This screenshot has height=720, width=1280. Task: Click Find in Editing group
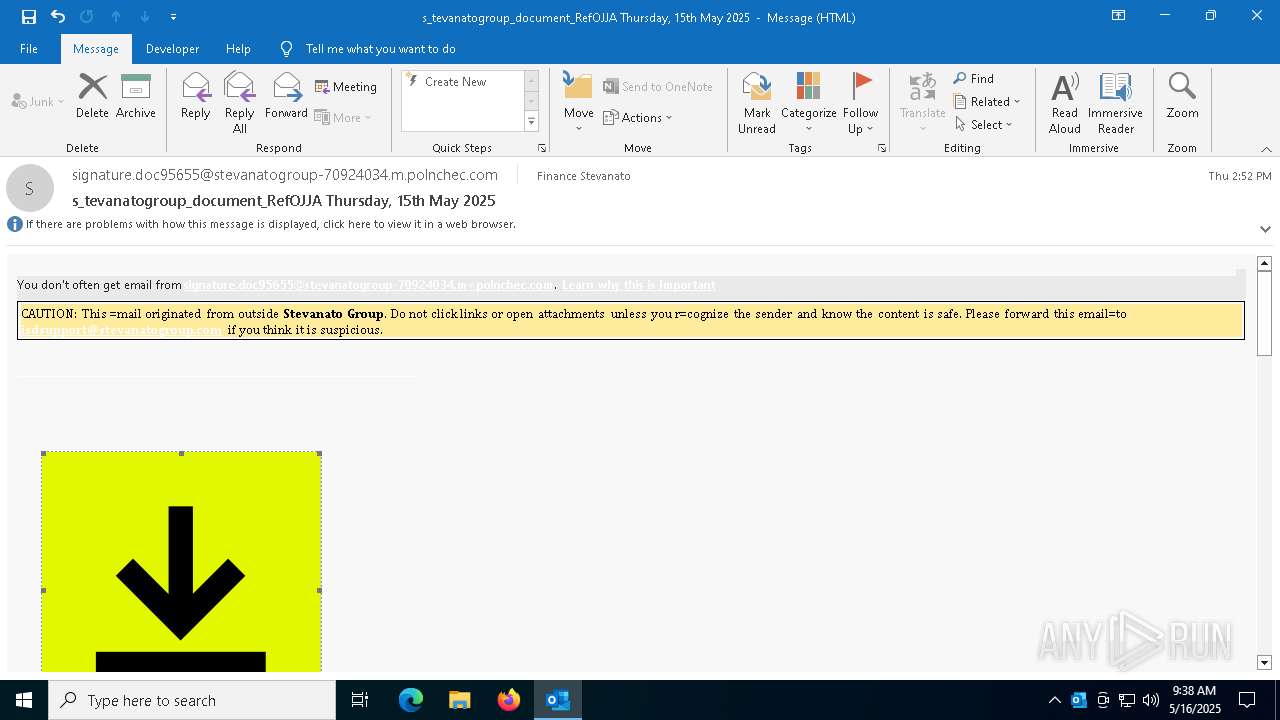click(974, 78)
